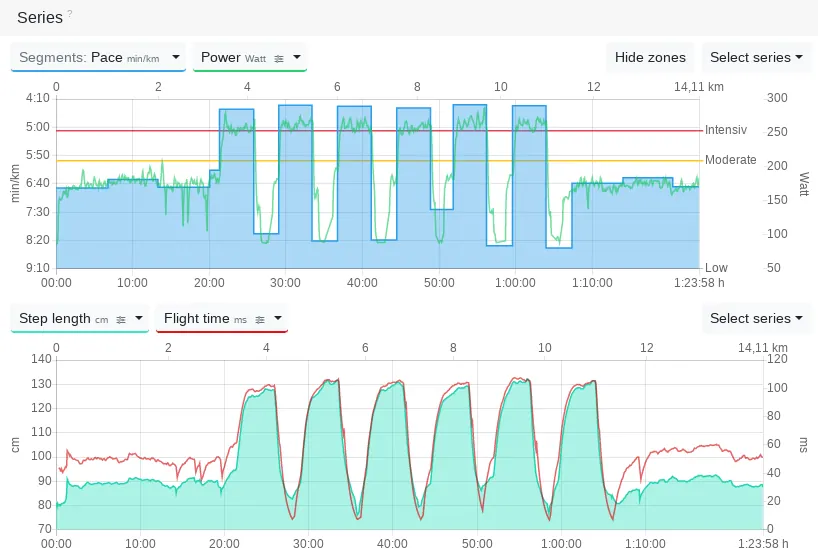
Task: Open the lower chart's Select series dropdown
Action: coord(756,318)
